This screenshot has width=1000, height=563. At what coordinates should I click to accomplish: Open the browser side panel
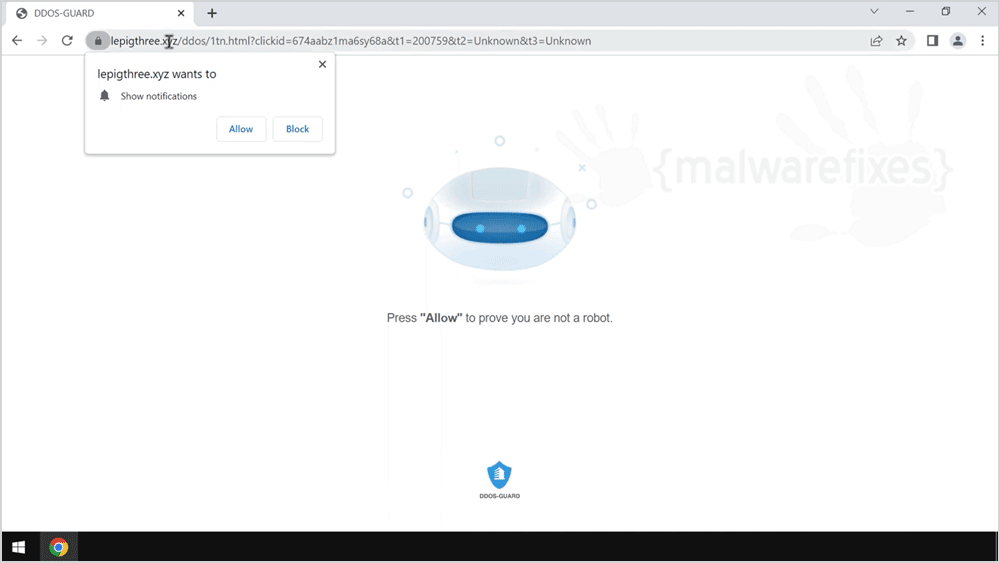tap(932, 41)
